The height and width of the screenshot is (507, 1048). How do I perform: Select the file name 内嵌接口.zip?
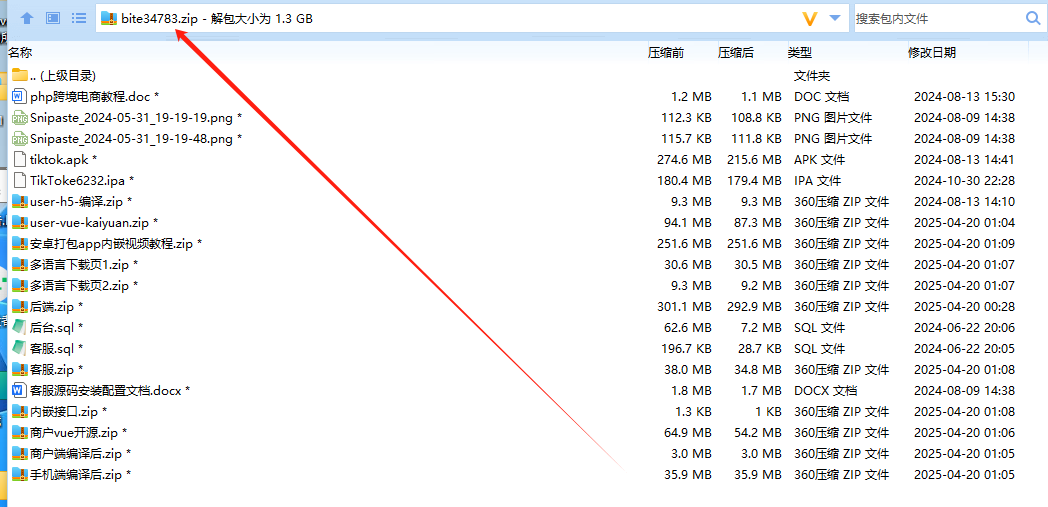pyautogui.click(x=64, y=411)
